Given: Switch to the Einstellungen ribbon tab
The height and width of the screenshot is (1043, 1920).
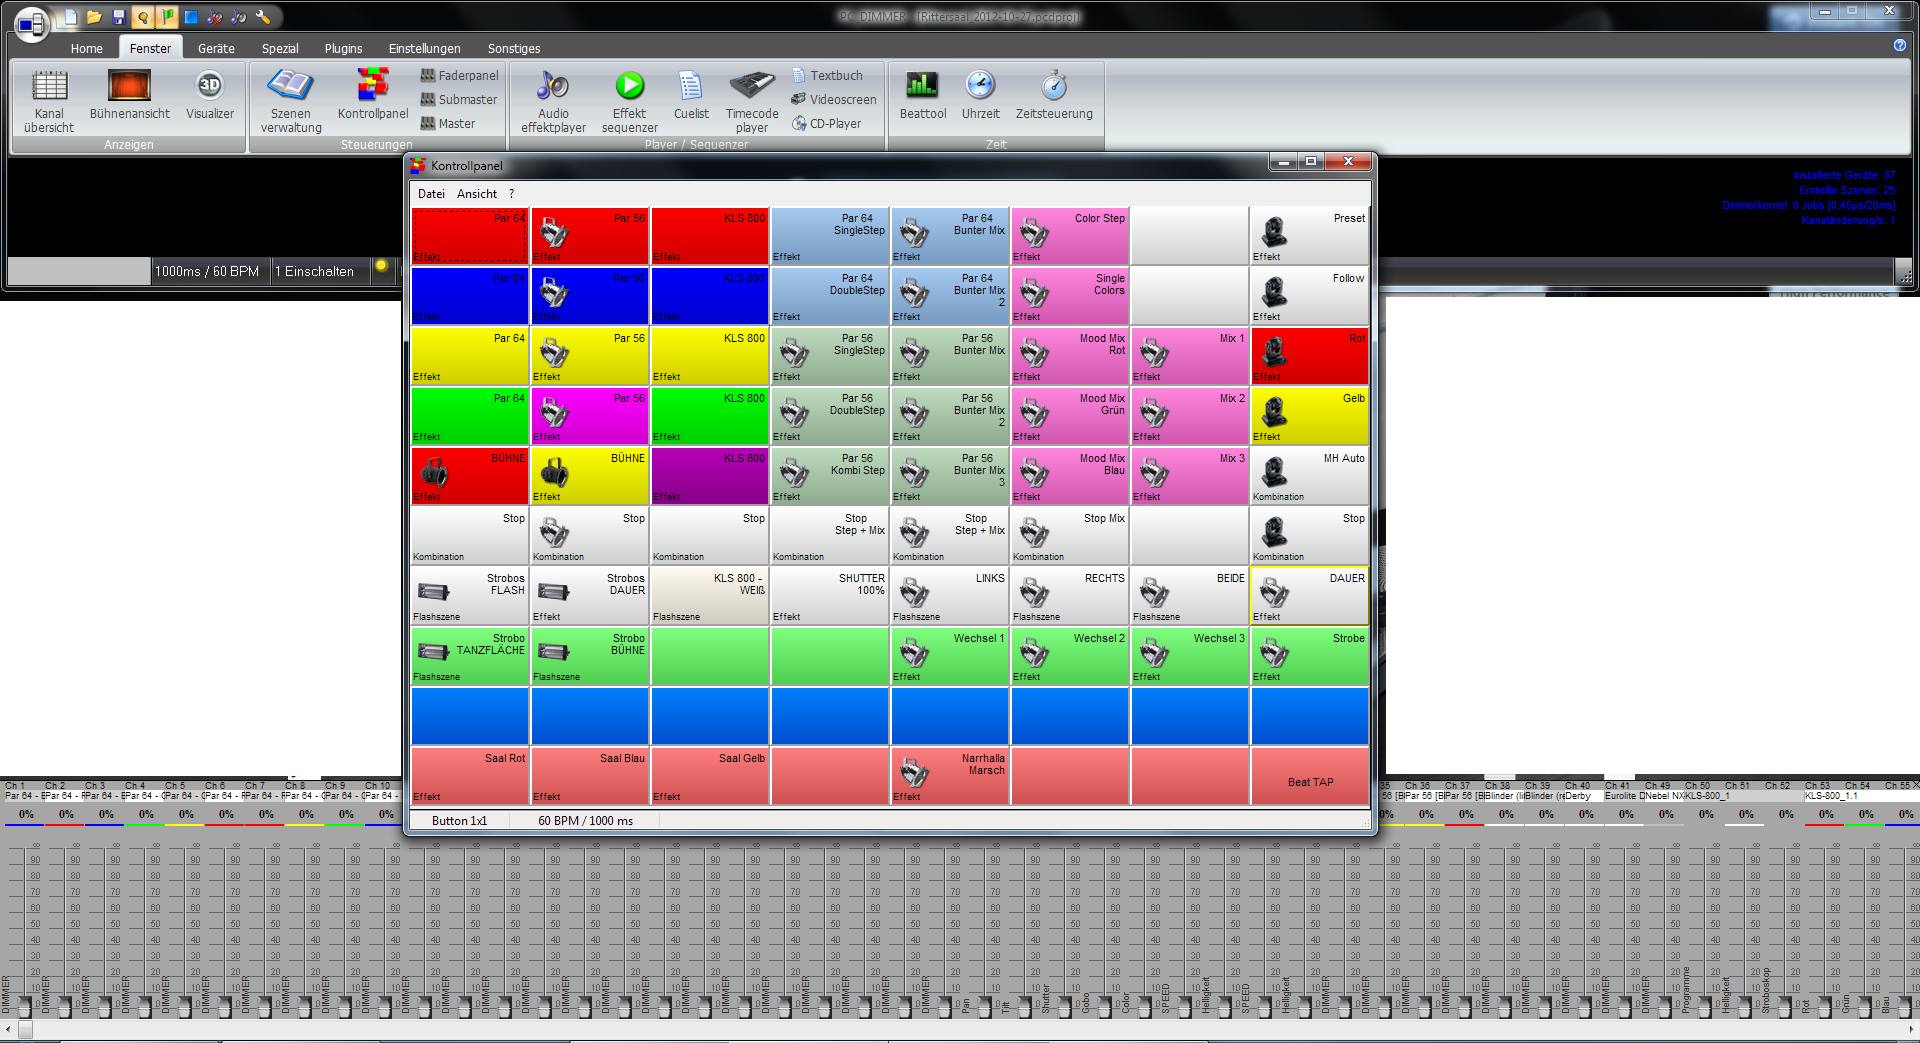Looking at the screenshot, I should 424,48.
